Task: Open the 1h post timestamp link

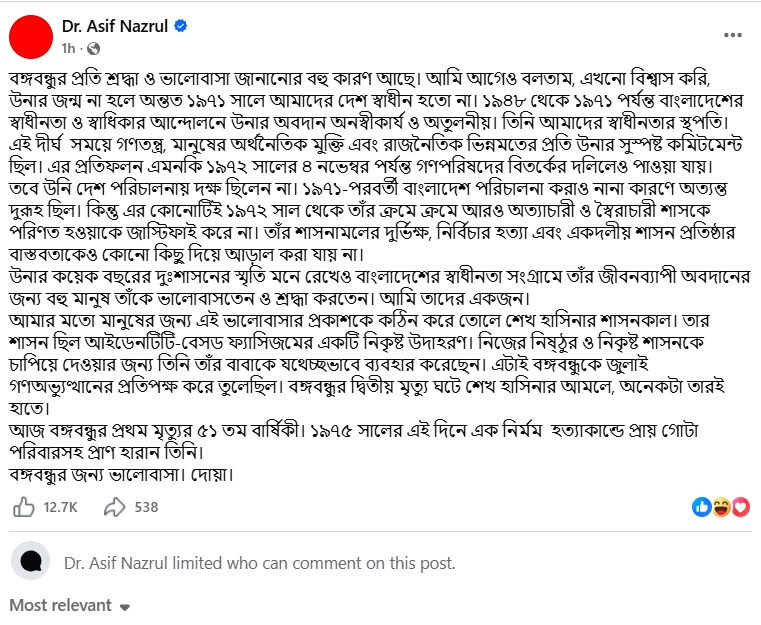Action: [68, 49]
